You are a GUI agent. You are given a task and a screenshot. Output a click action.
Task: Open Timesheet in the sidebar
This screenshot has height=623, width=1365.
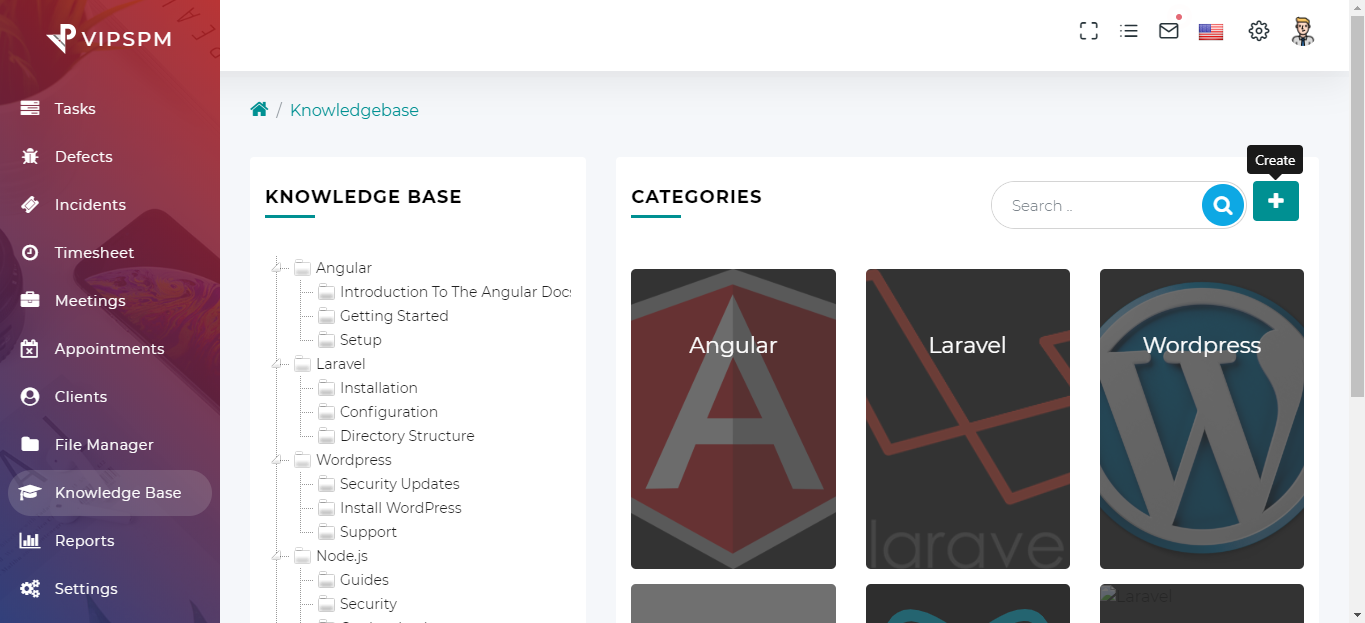[x=94, y=253]
